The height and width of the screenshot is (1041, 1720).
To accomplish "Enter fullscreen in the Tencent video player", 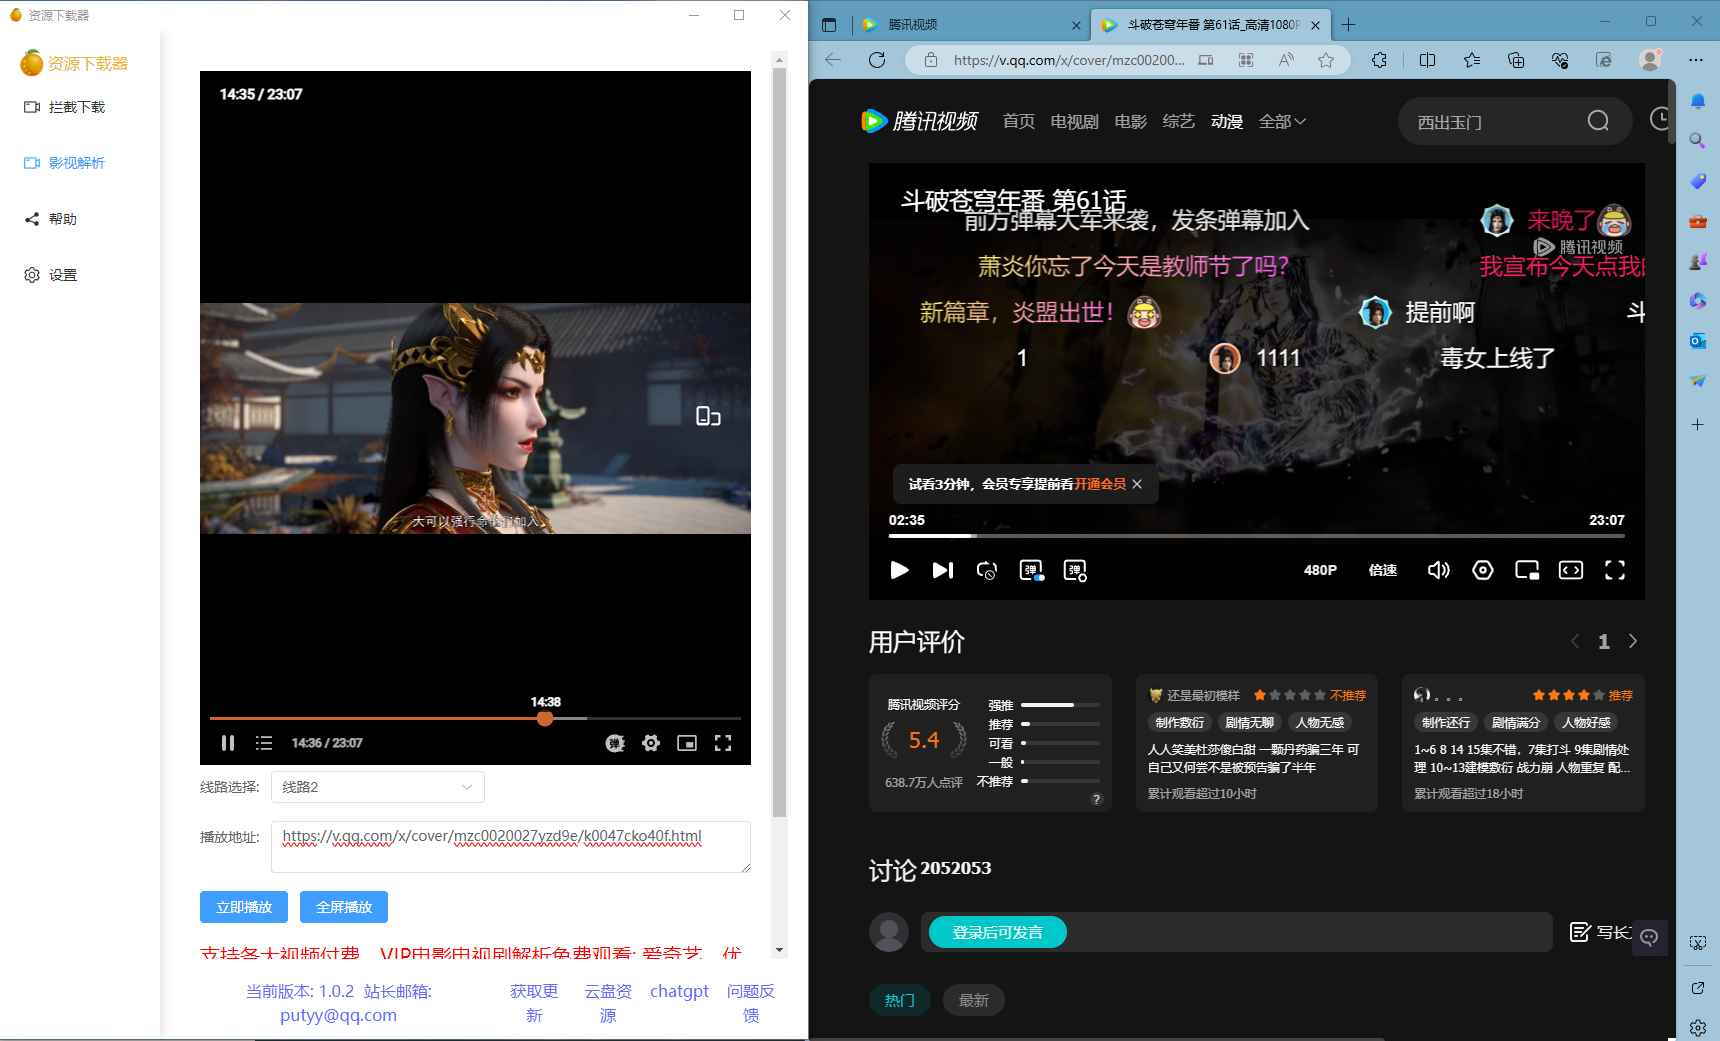I will (1615, 570).
